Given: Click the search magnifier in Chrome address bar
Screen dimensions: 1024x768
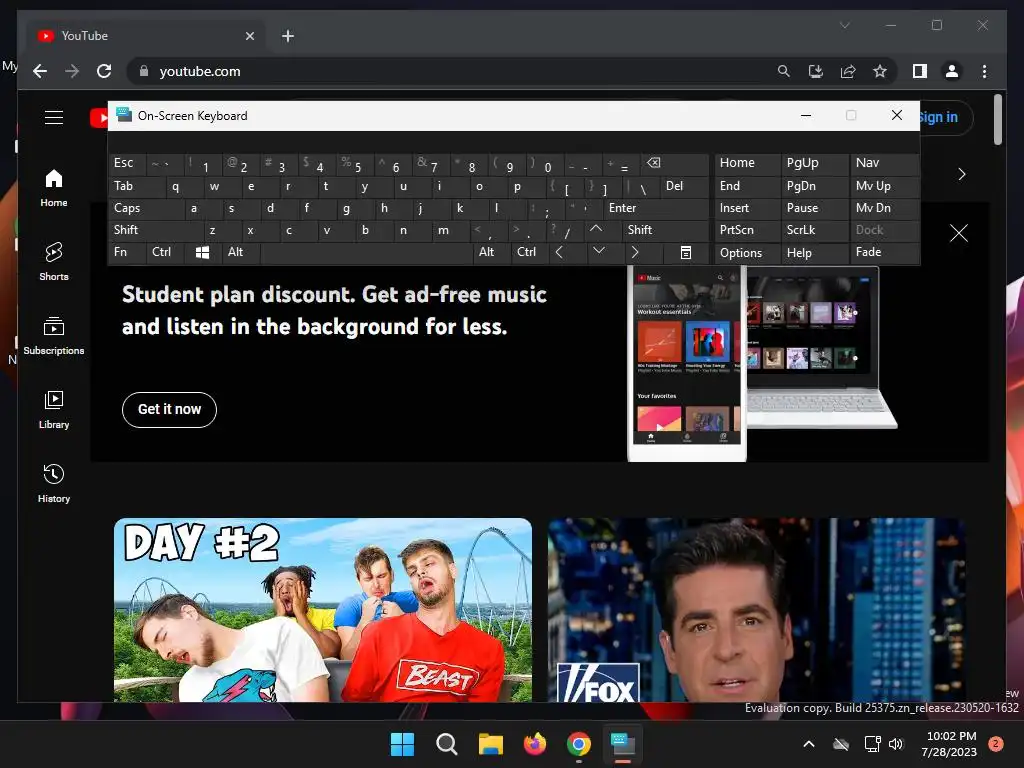Looking at the screenshot, I should click(784, 71).
